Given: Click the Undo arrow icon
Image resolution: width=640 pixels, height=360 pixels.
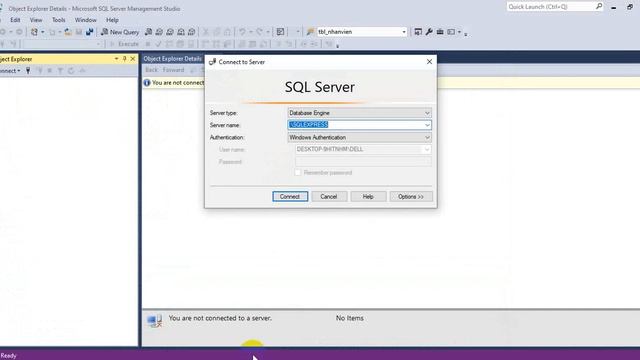Looking at the screenshot, I should [242, 32].
